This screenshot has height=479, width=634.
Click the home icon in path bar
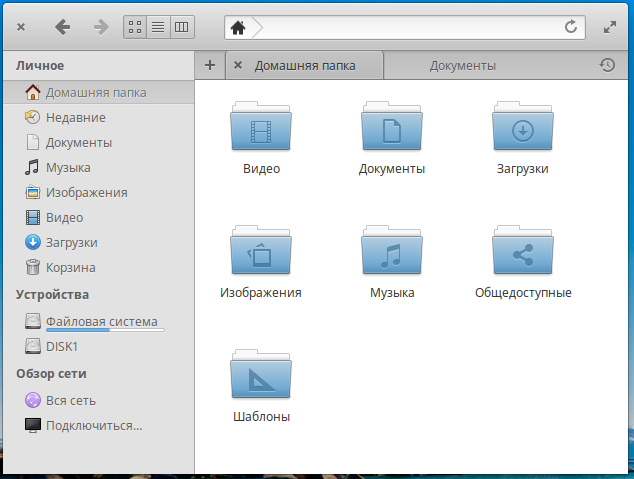click(x=238, y=27)
